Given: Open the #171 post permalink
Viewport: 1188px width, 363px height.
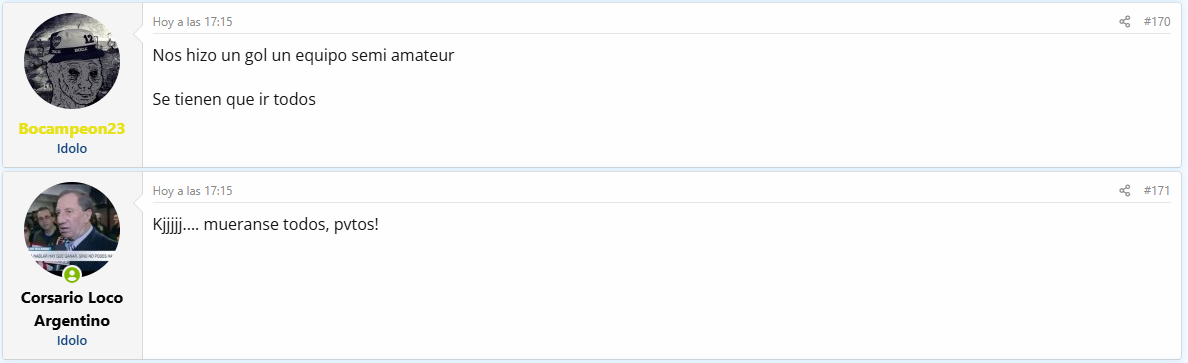Looking at the screenshot, I should click(1156, 191).
